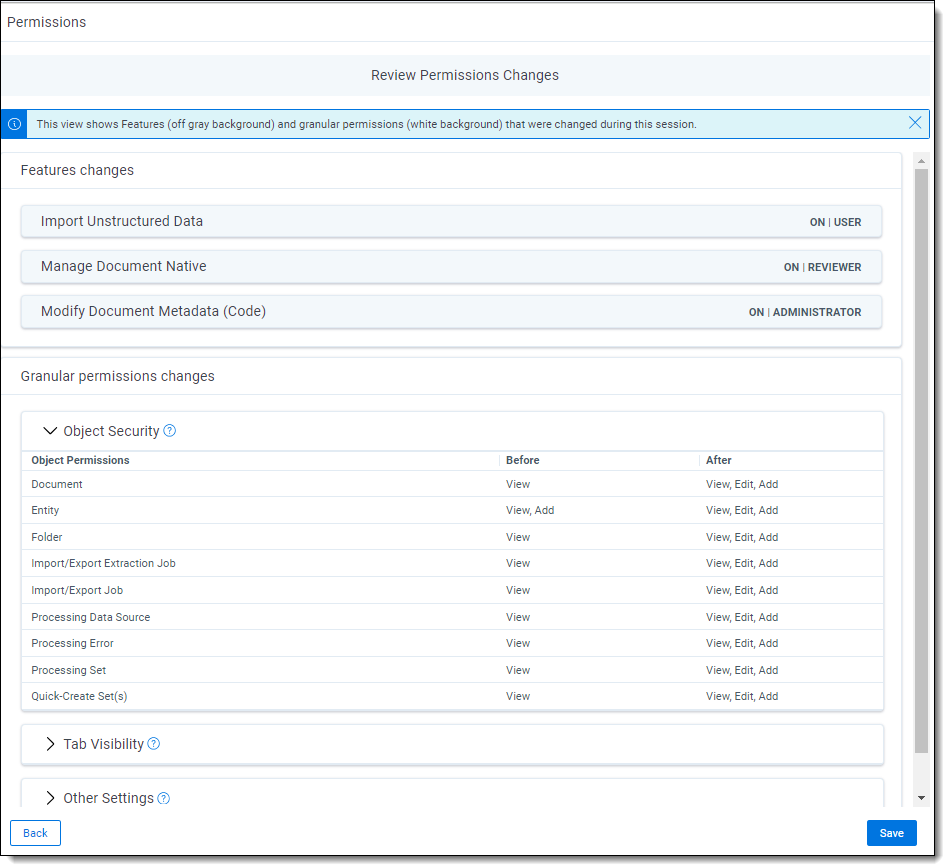Click Document's After value 'View, Edit, Add'

(742, 484)
